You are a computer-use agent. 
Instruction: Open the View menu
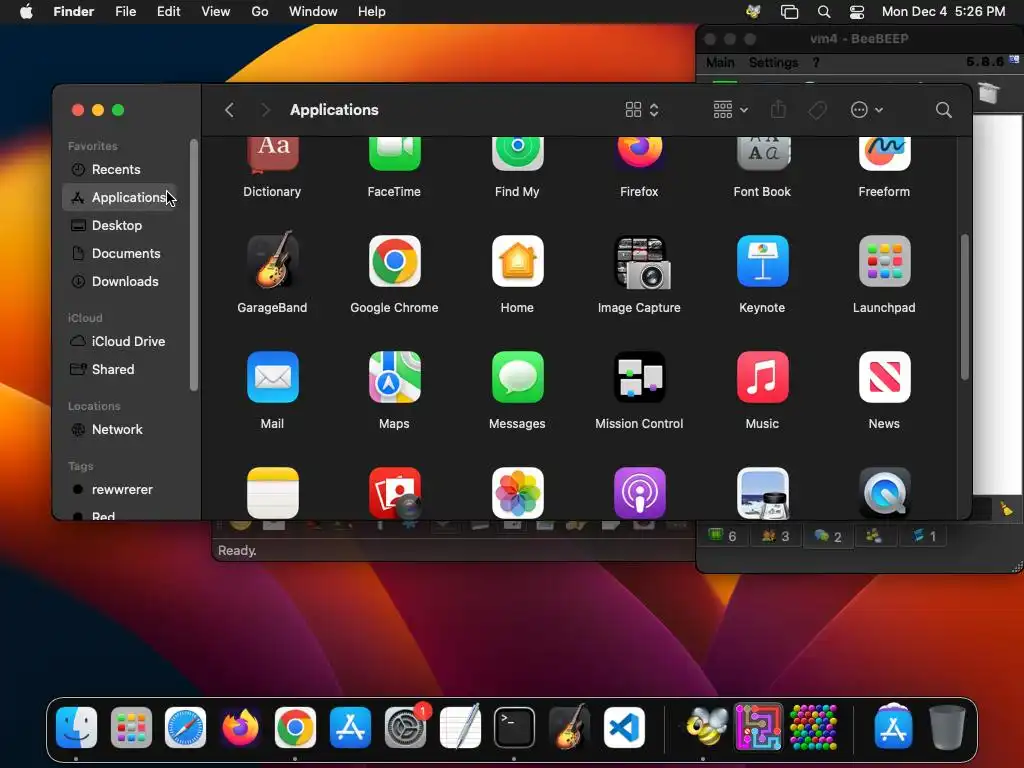(216, 12)
